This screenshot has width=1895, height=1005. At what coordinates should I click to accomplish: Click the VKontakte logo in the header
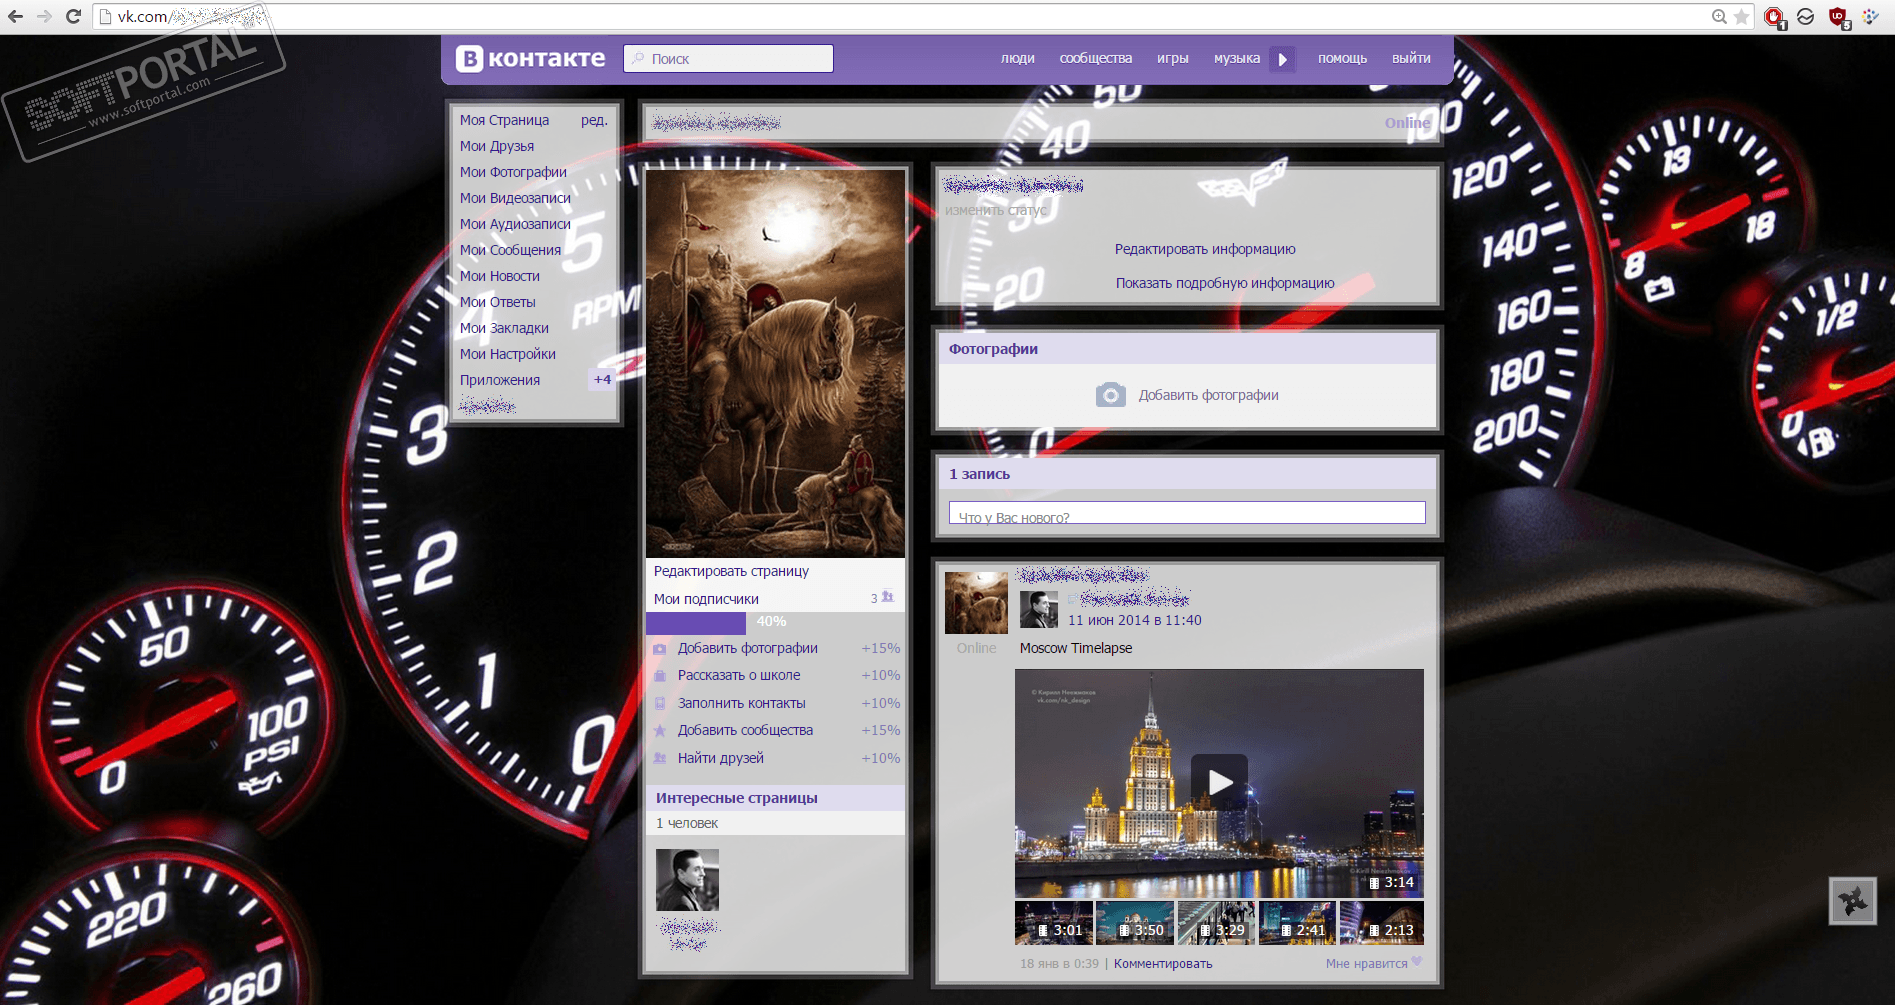[x=530, y=59]
